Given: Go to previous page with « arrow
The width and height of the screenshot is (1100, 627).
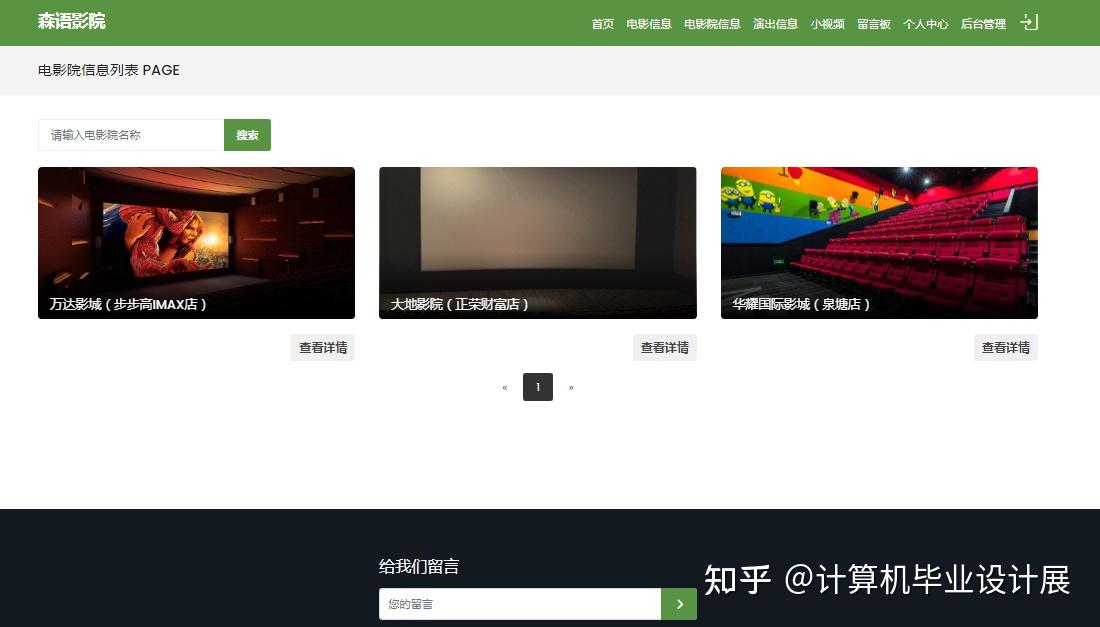Looking at the screenshot, I should pyautogui.click(x=505, y=387).
